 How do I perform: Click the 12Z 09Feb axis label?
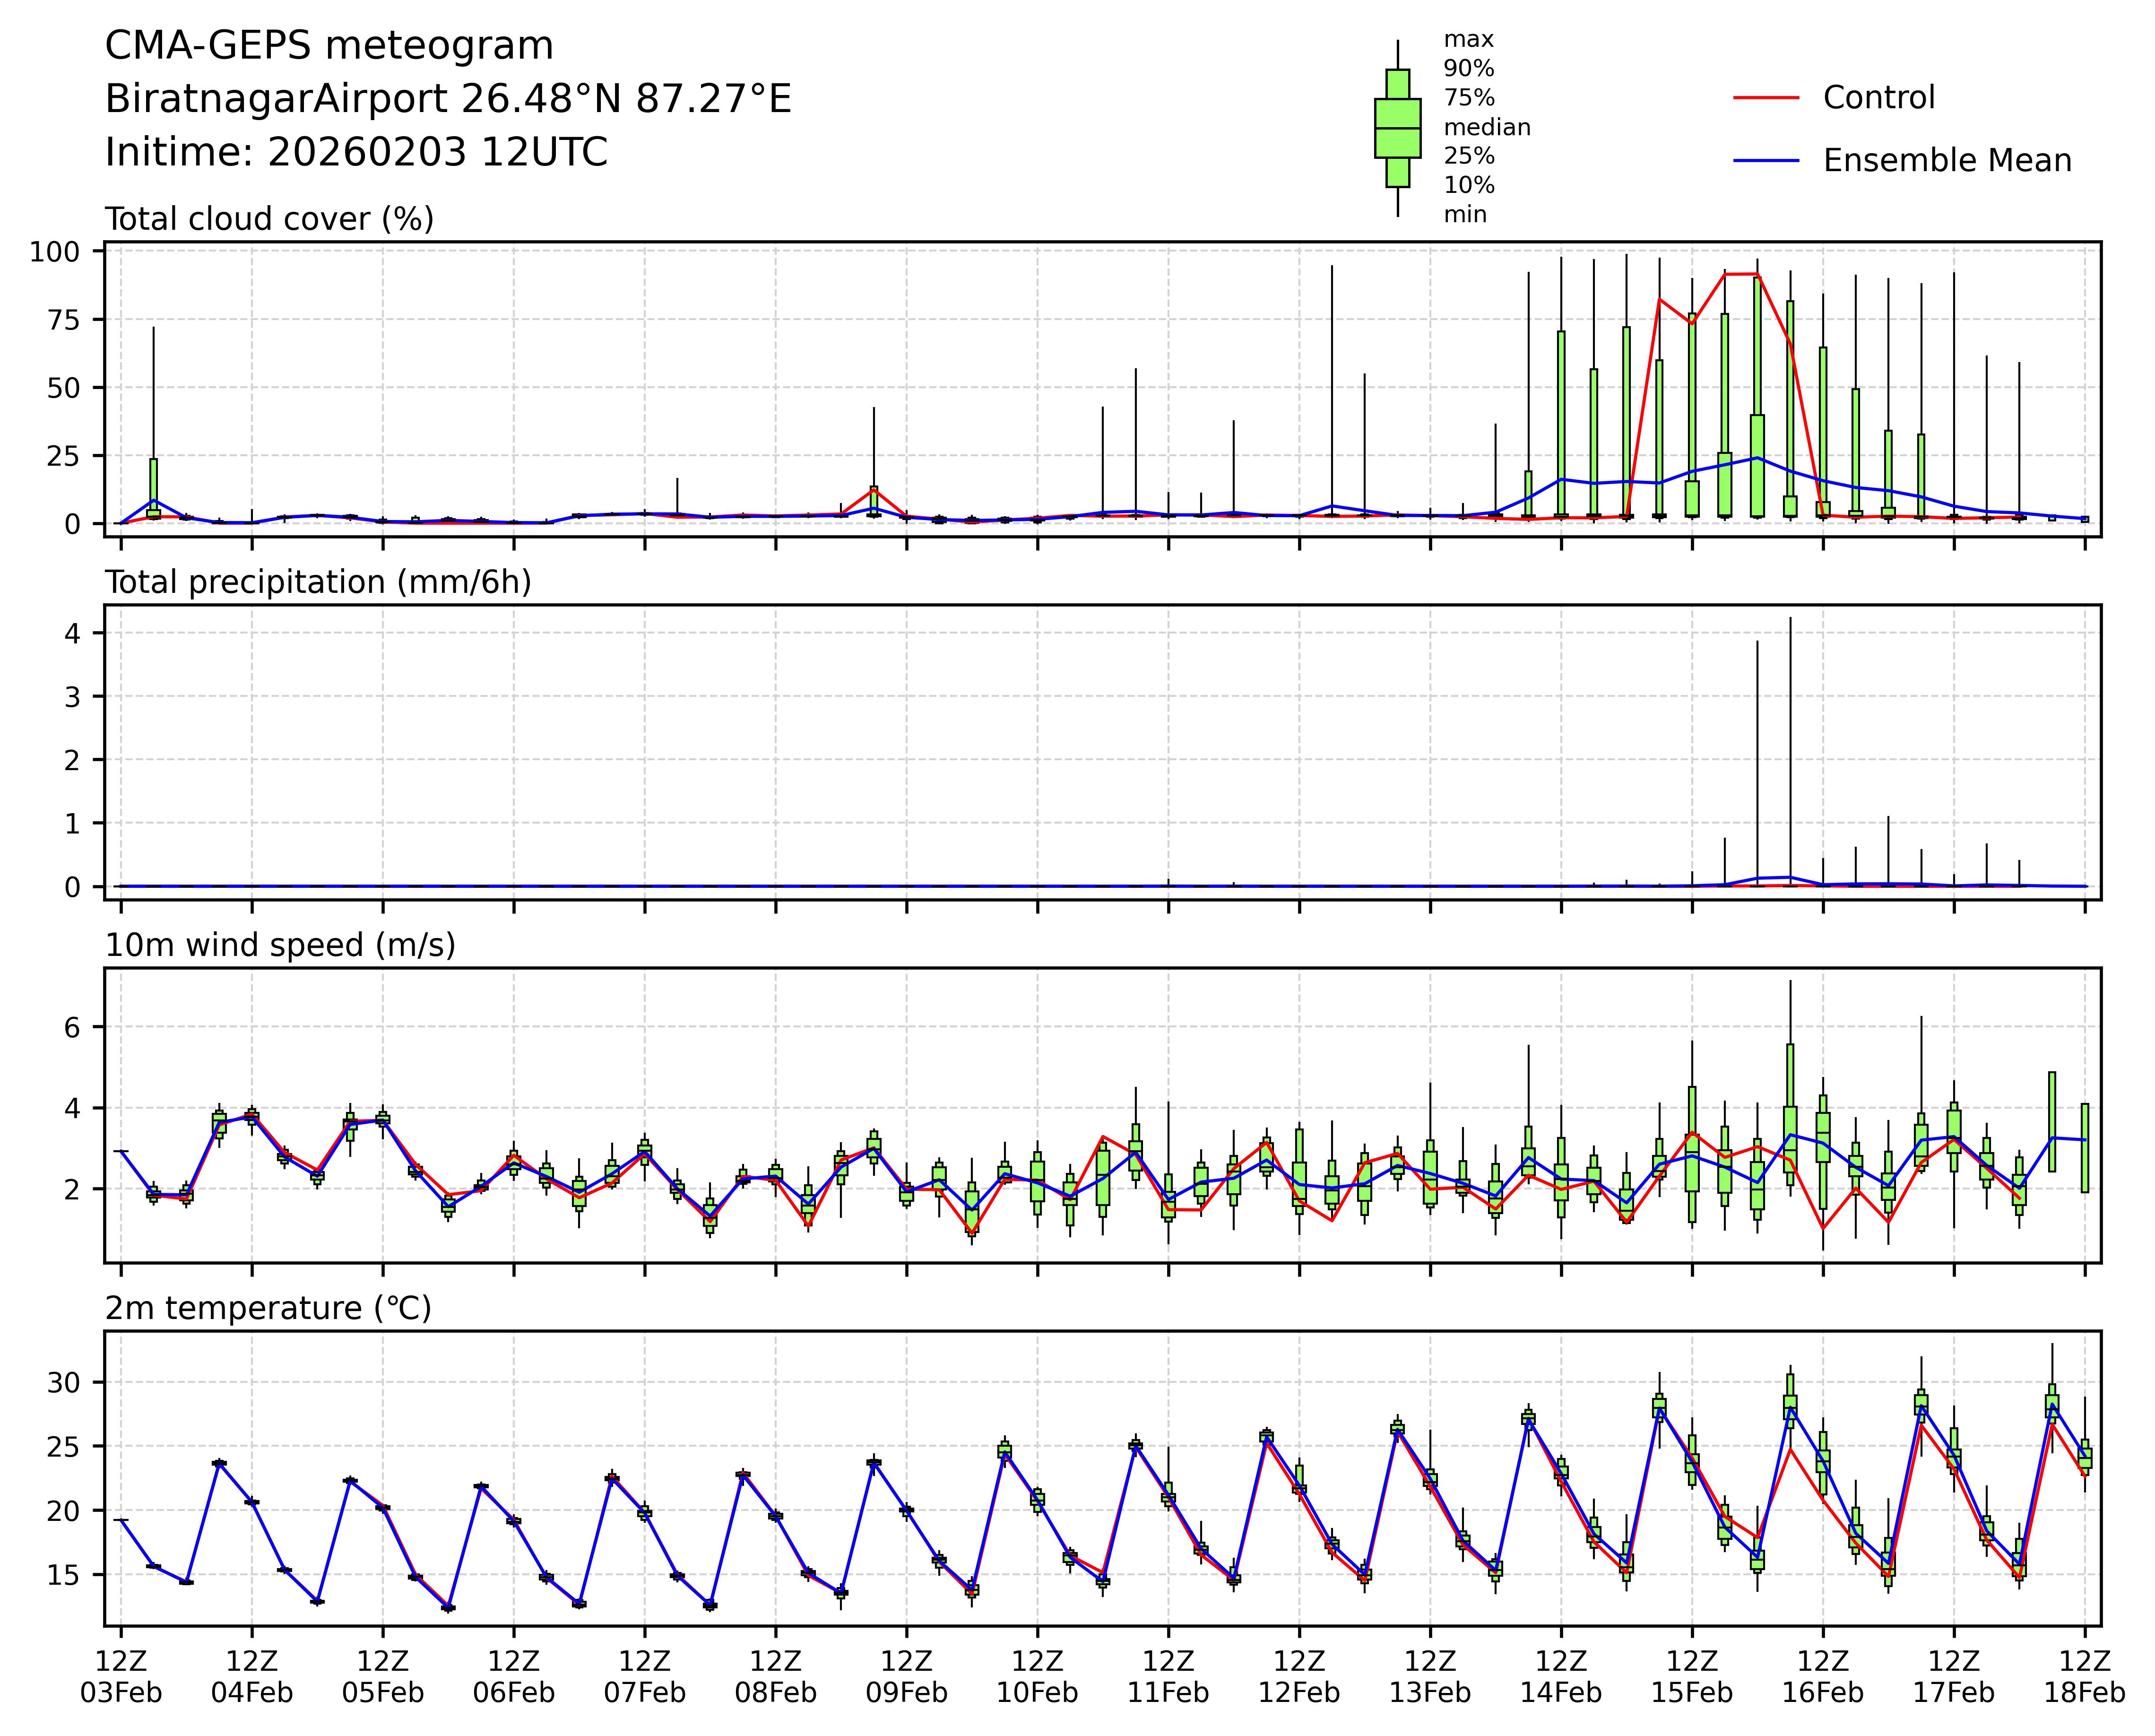point(906,1677)
